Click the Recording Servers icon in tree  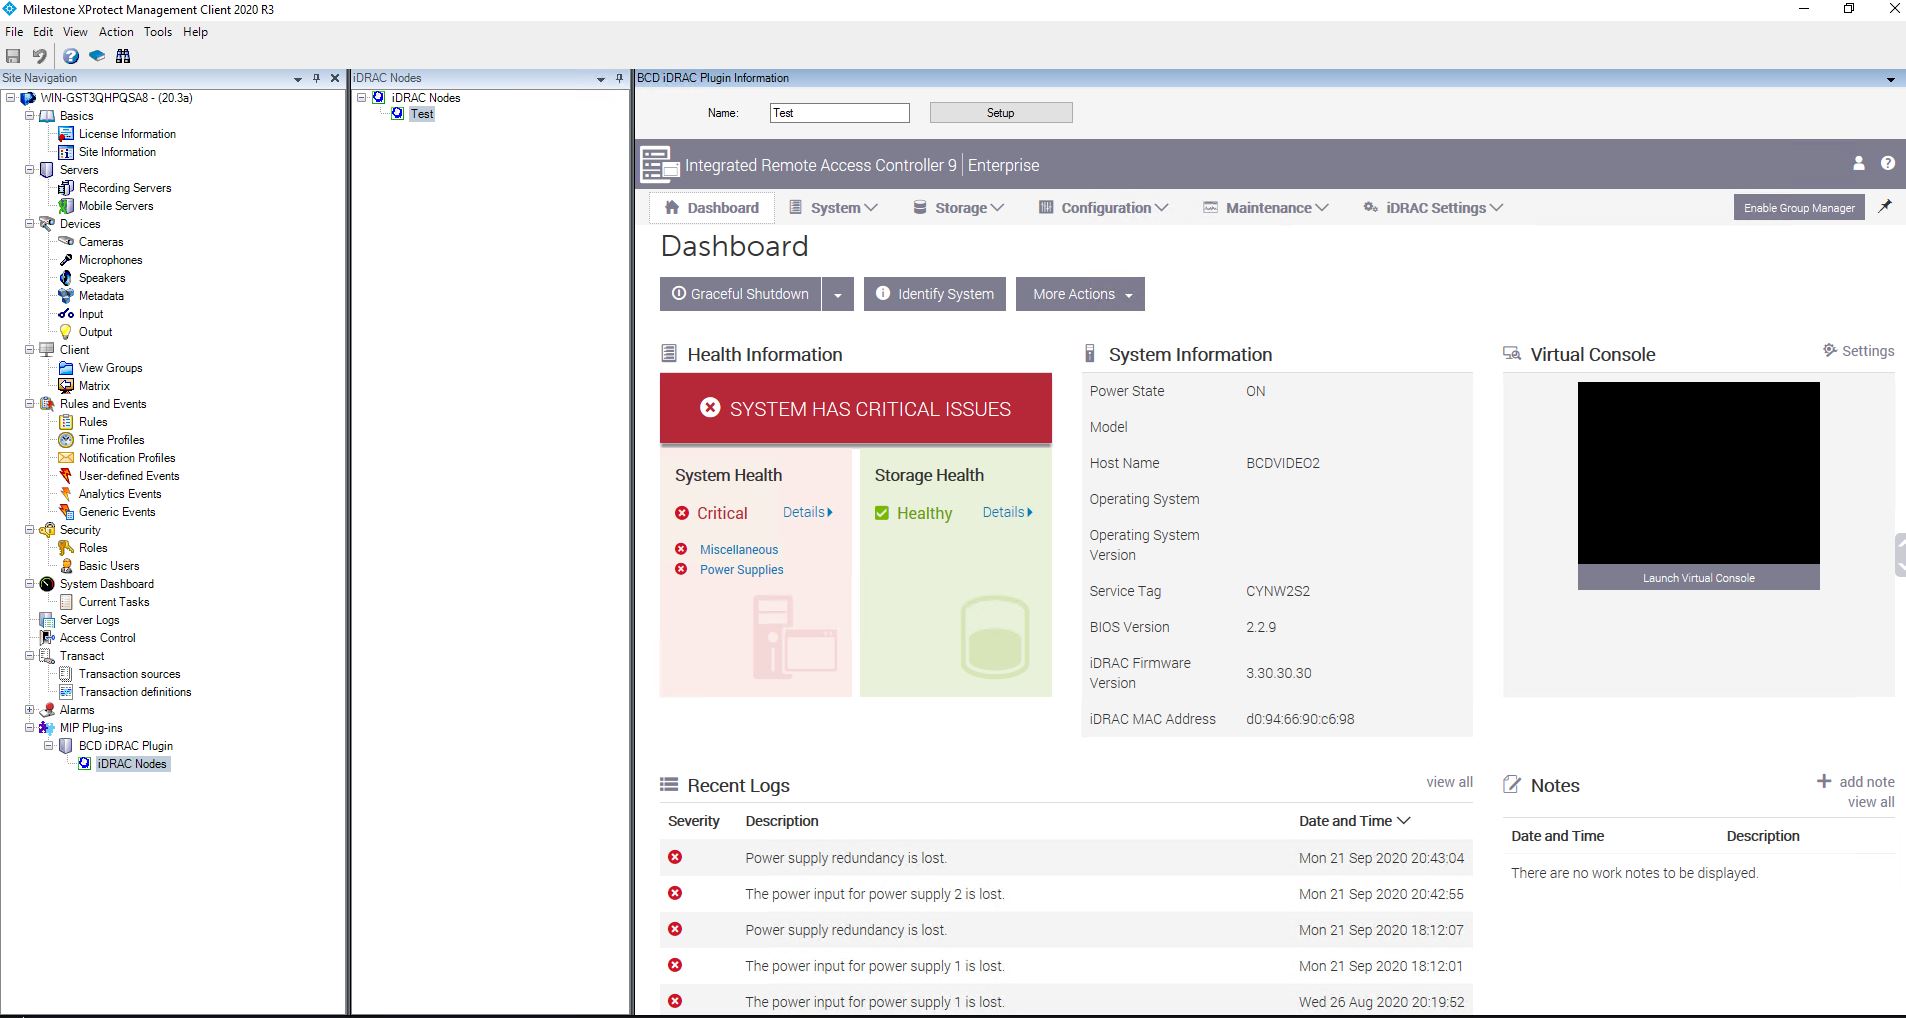pos(66,188)
